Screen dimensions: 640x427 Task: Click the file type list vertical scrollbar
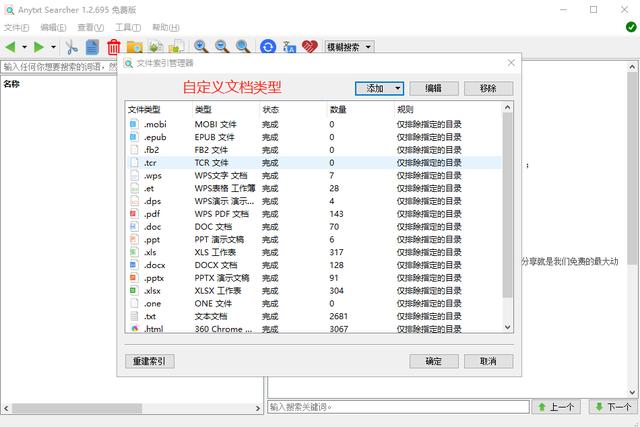click(507, 205)
